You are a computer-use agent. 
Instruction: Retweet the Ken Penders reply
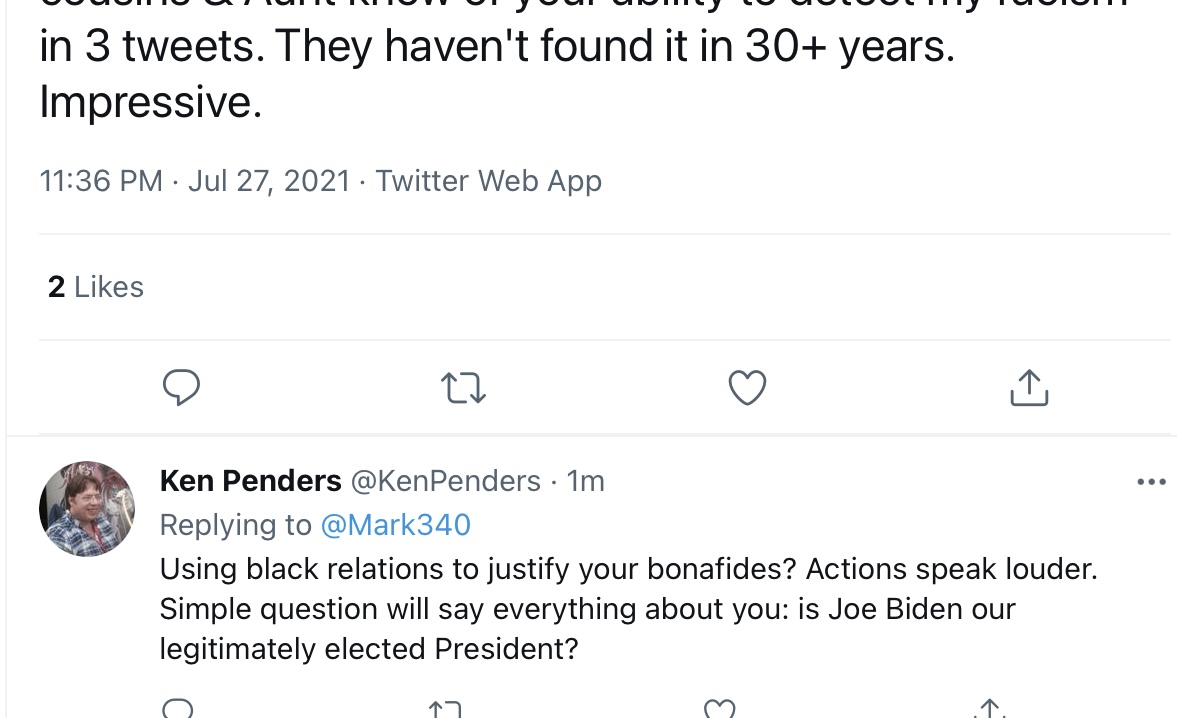[444, 709]
